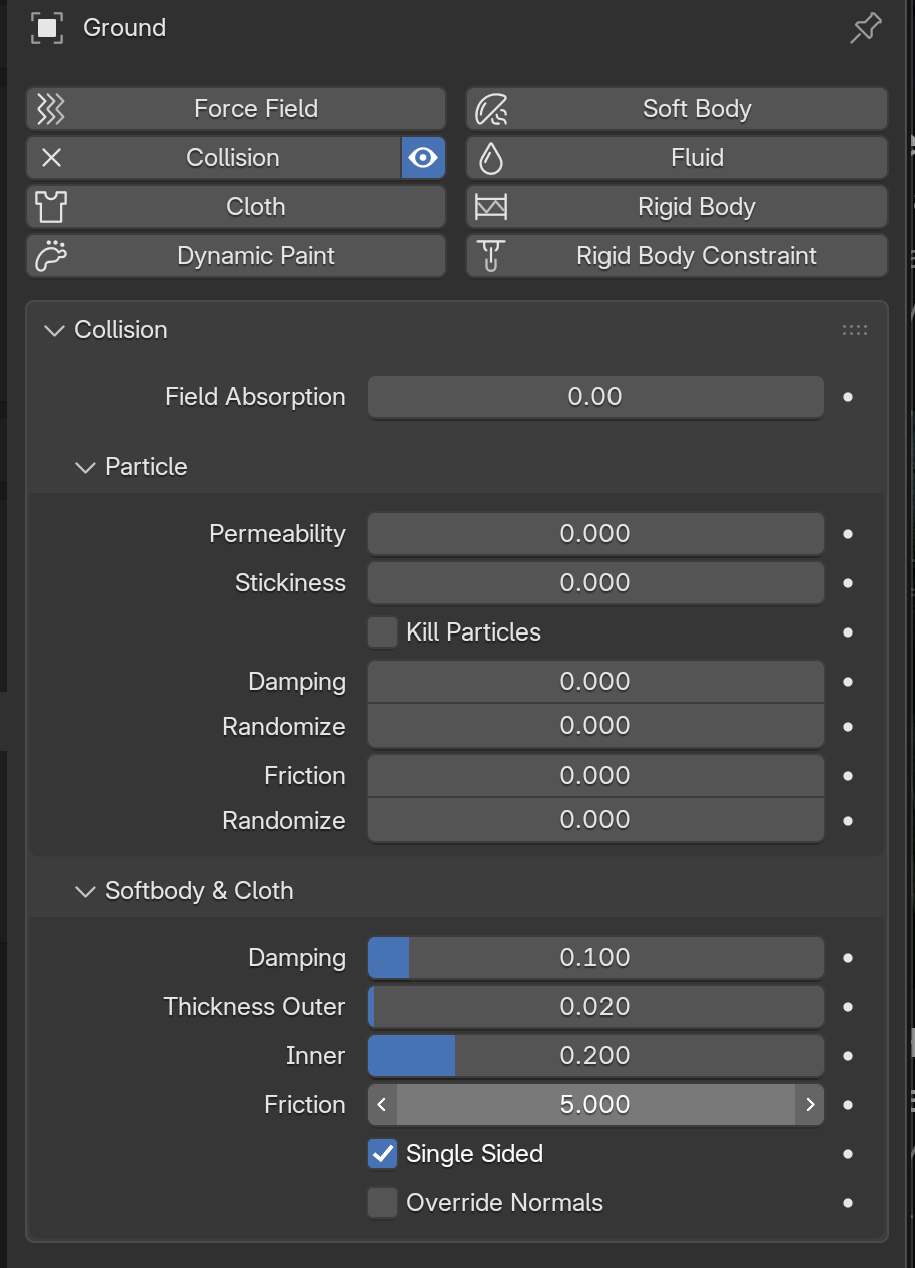
Task: Click the Randomize field under Particle Damping
Action: tap(596, 726)
